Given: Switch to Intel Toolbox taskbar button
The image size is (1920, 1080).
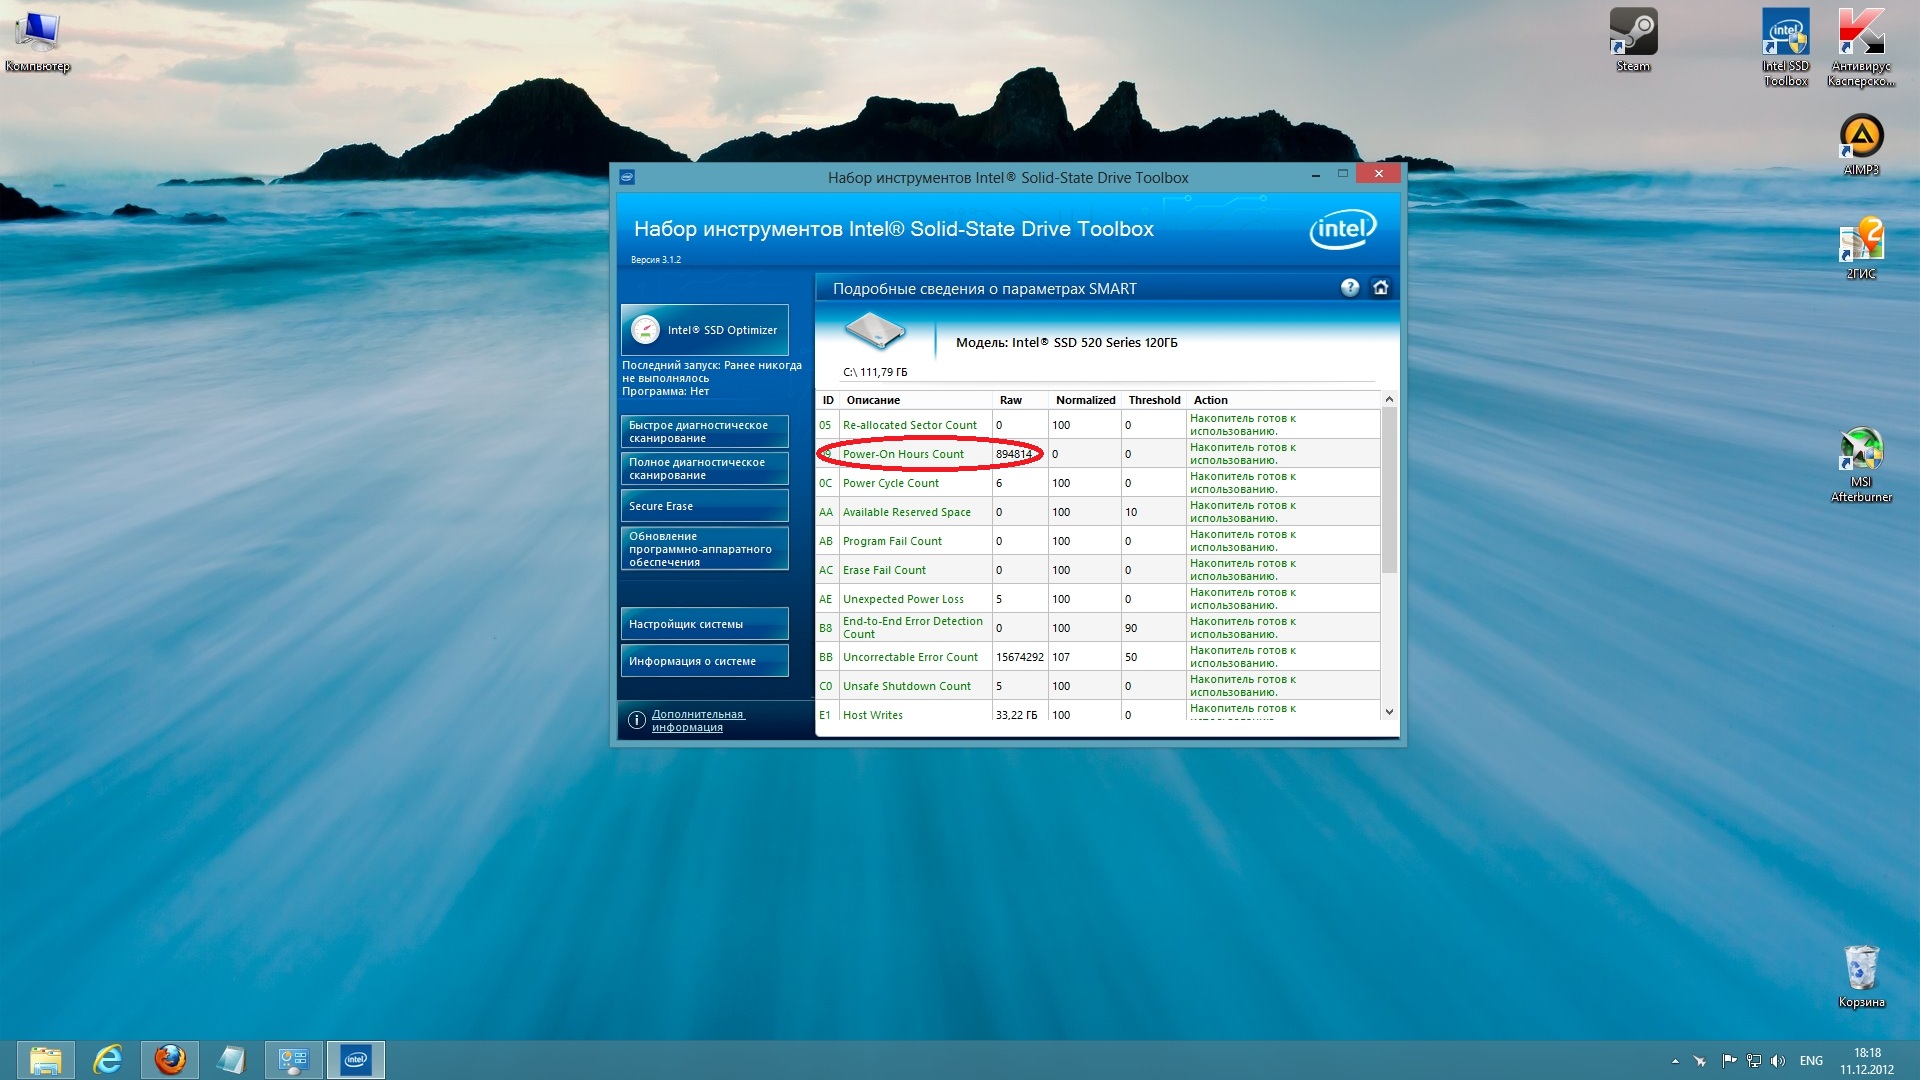Looking at the screenshot, I should [356, 1060].
